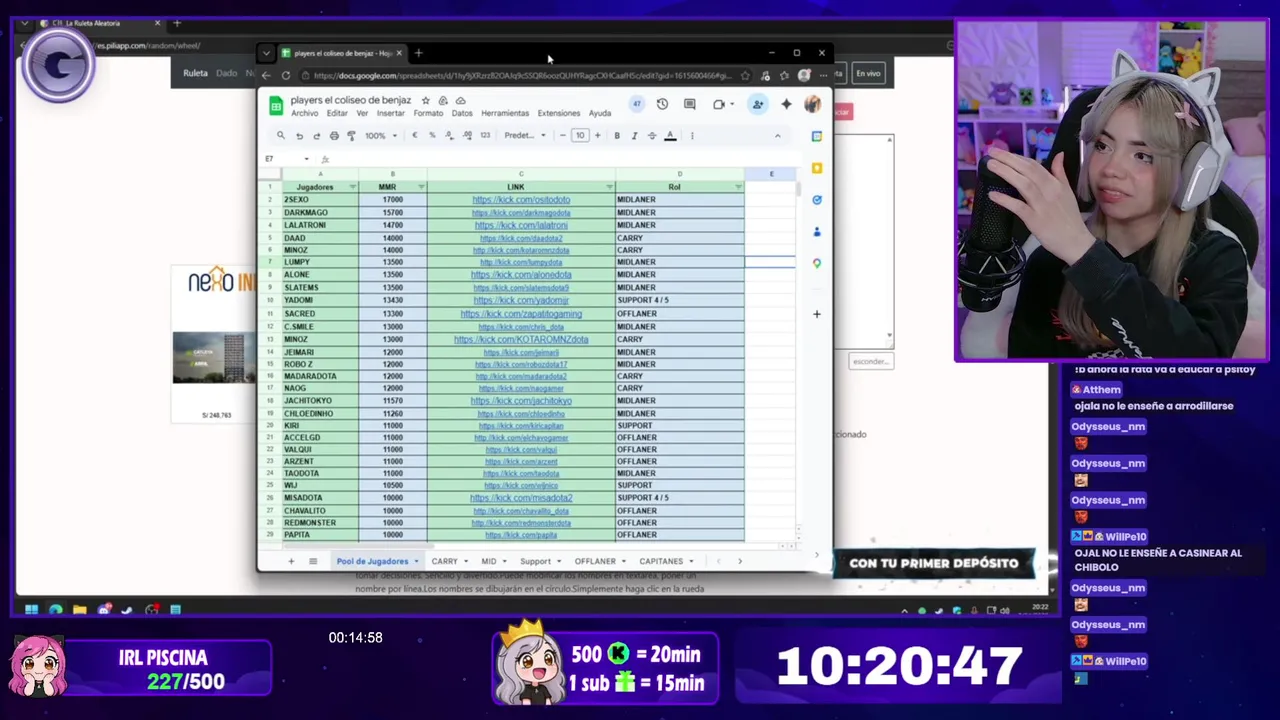Star the players el coliseo document
This screenshot has width=1280, height=720.
coord(425,101)
